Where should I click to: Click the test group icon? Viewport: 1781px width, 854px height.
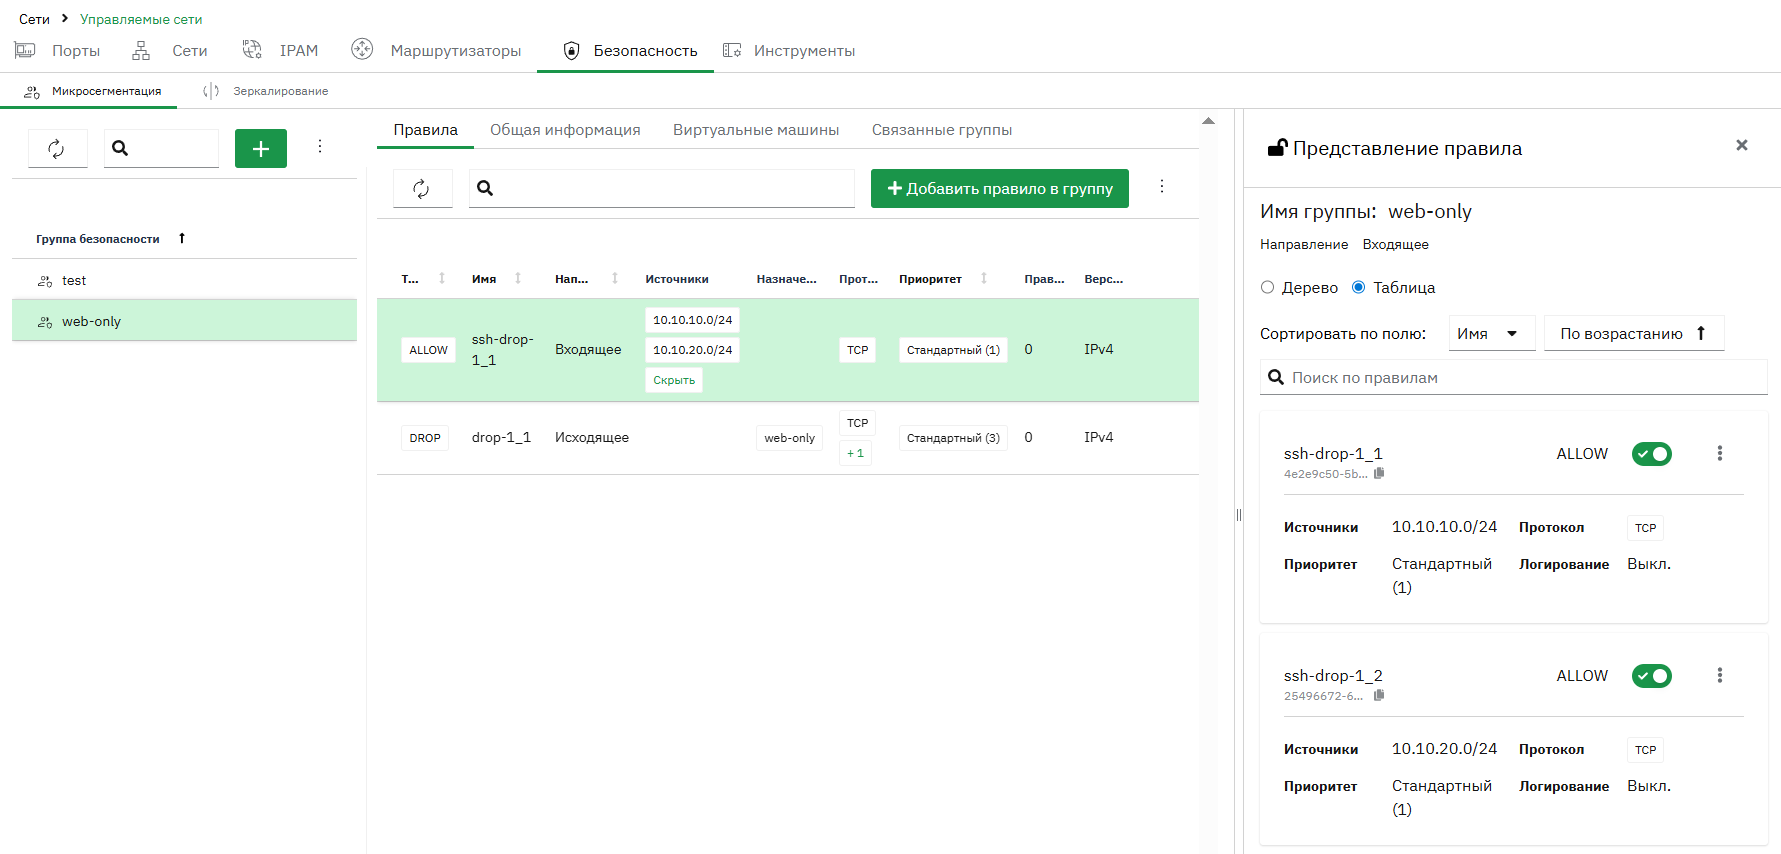click(45, 281)
